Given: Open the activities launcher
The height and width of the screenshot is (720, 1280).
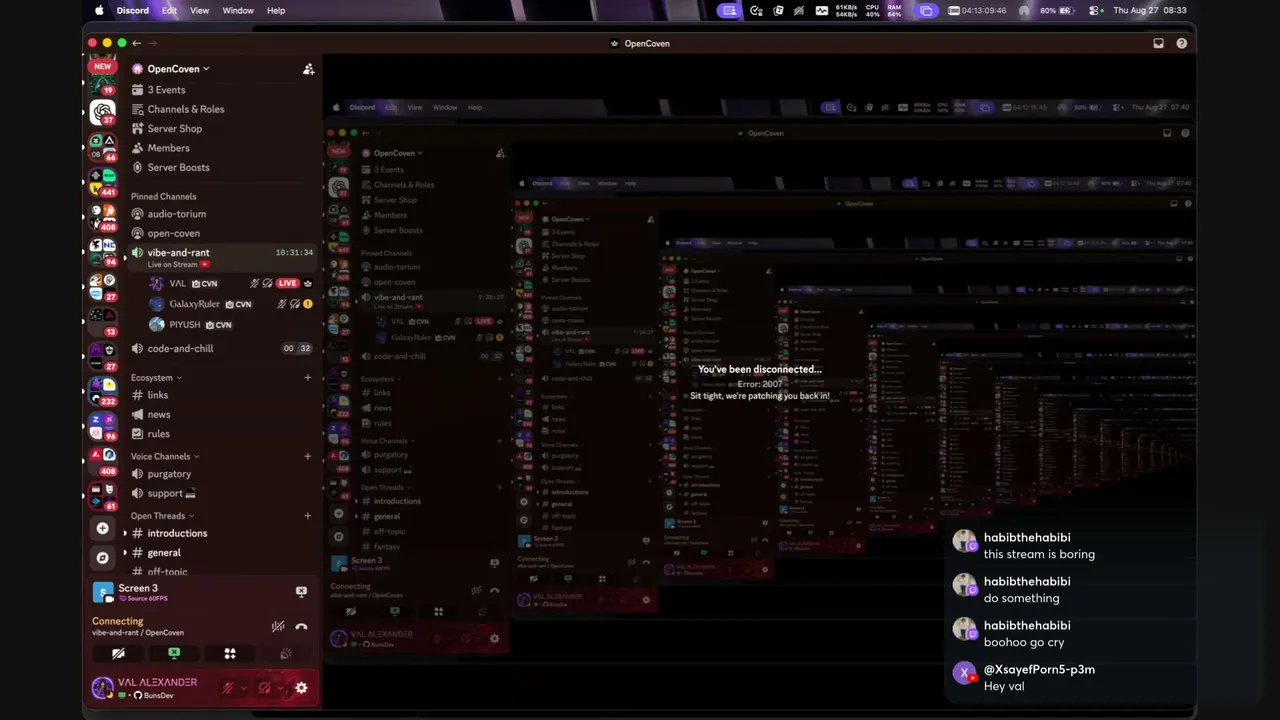Looking at the screenshot, I should 230,654.
